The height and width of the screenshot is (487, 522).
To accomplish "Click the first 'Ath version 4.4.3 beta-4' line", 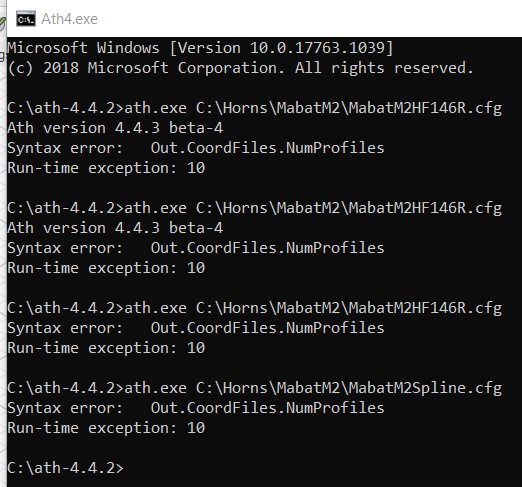I will tap(115, 128).
